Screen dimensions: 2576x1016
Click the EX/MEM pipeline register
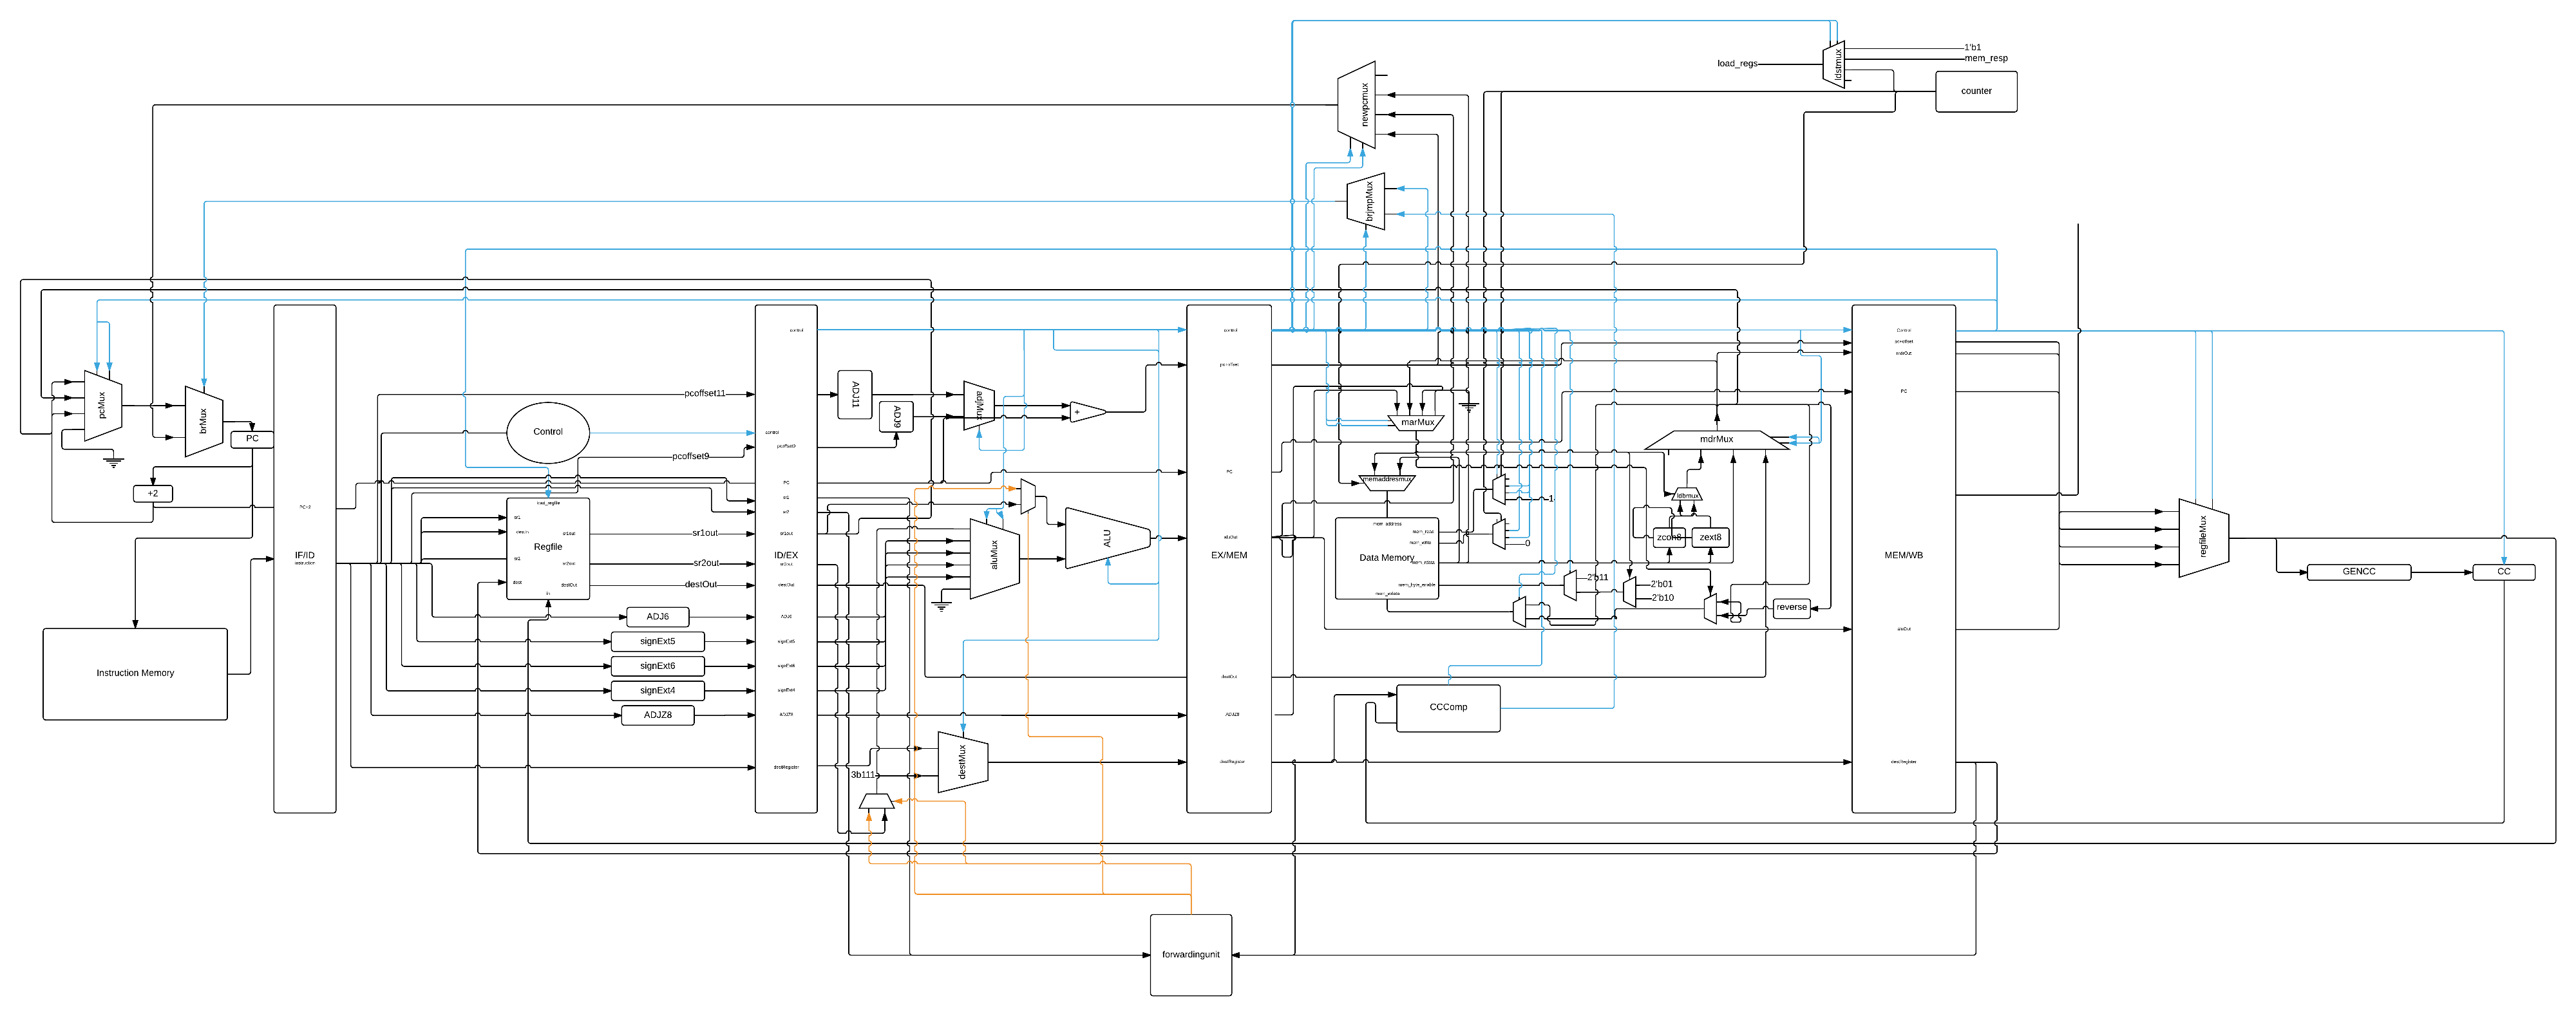click(x=1229, y=559)
